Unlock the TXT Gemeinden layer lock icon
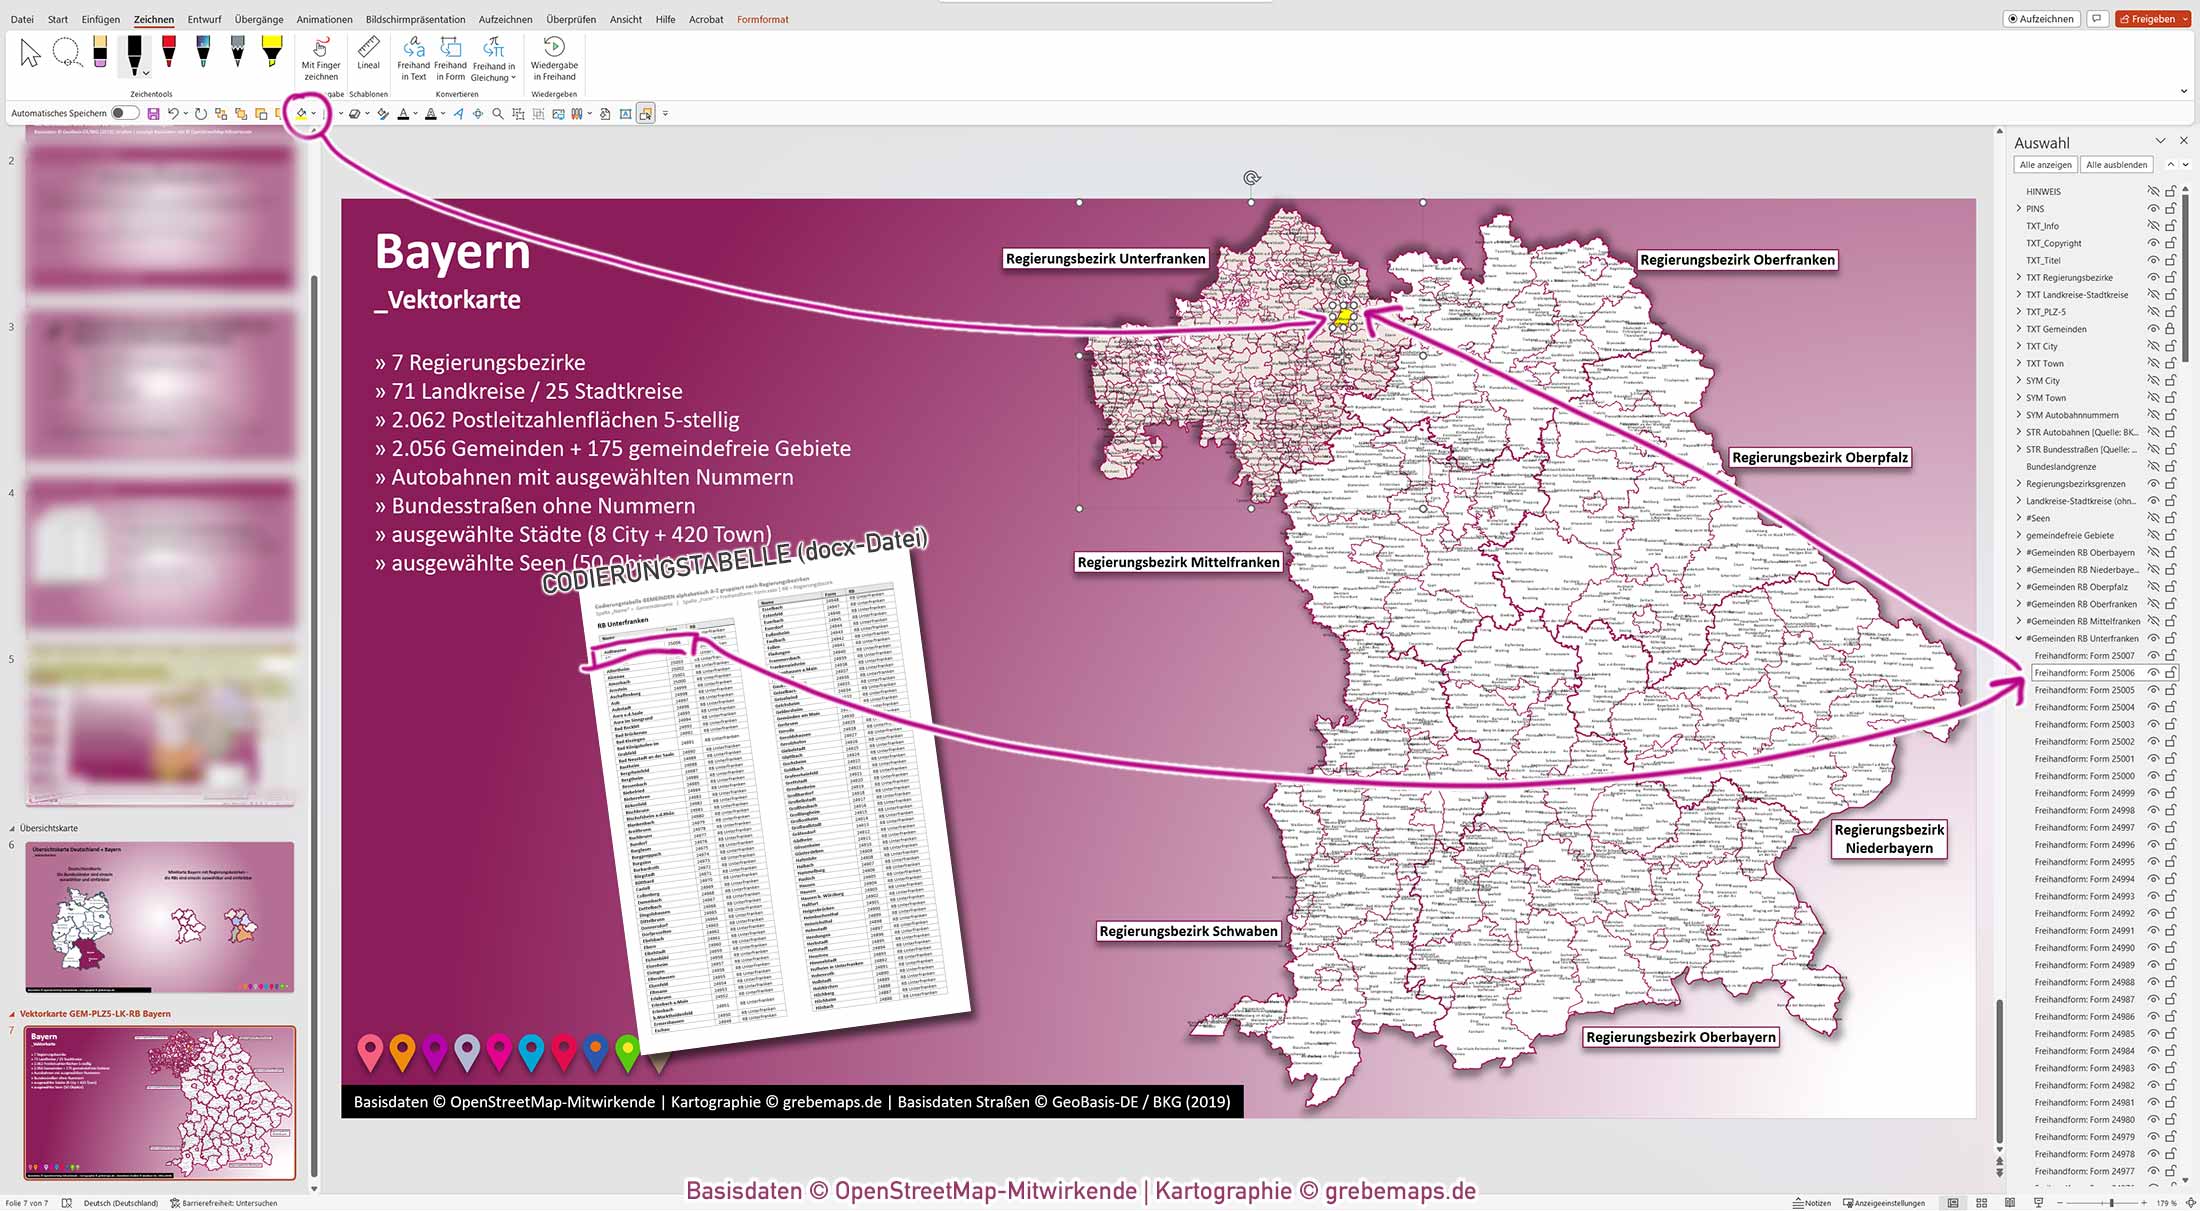 2171,328
